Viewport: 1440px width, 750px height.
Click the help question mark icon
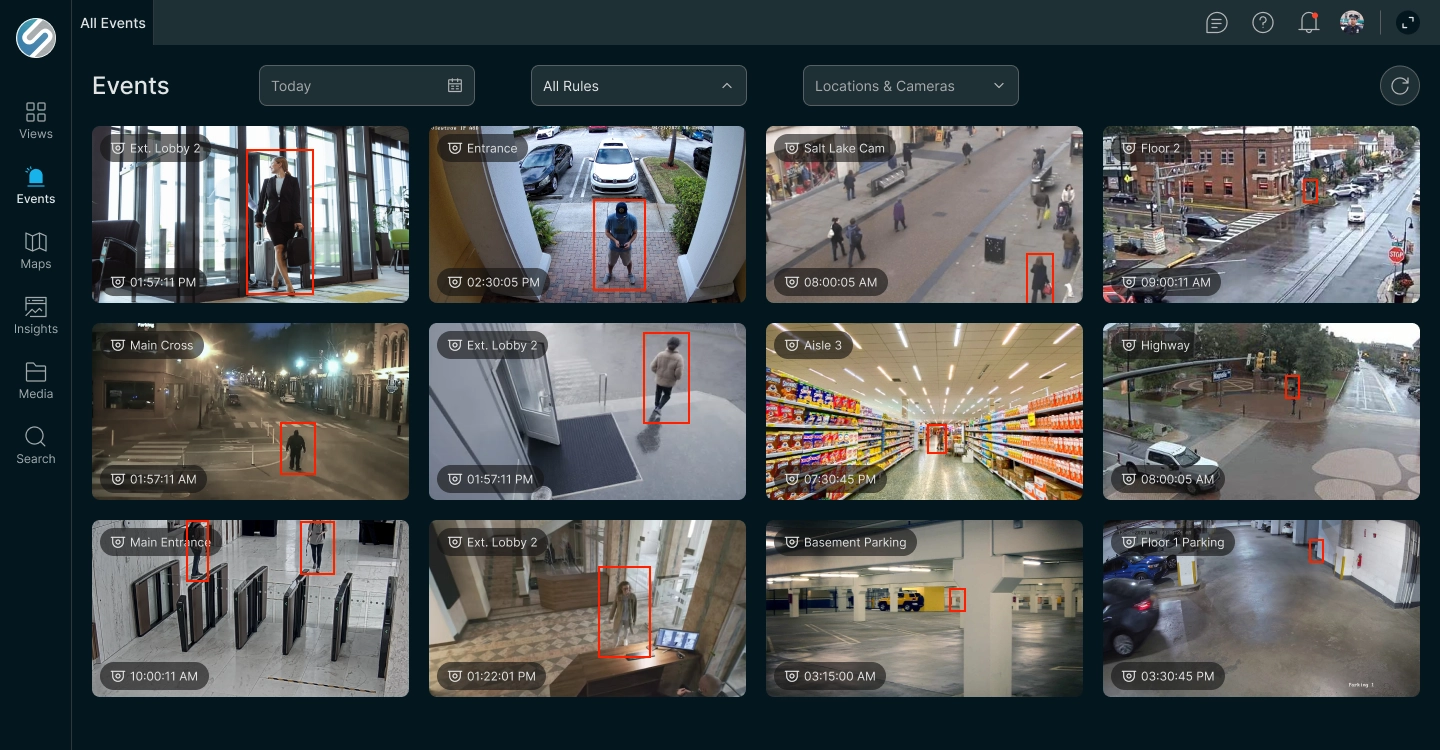(x=1263, y=22)
